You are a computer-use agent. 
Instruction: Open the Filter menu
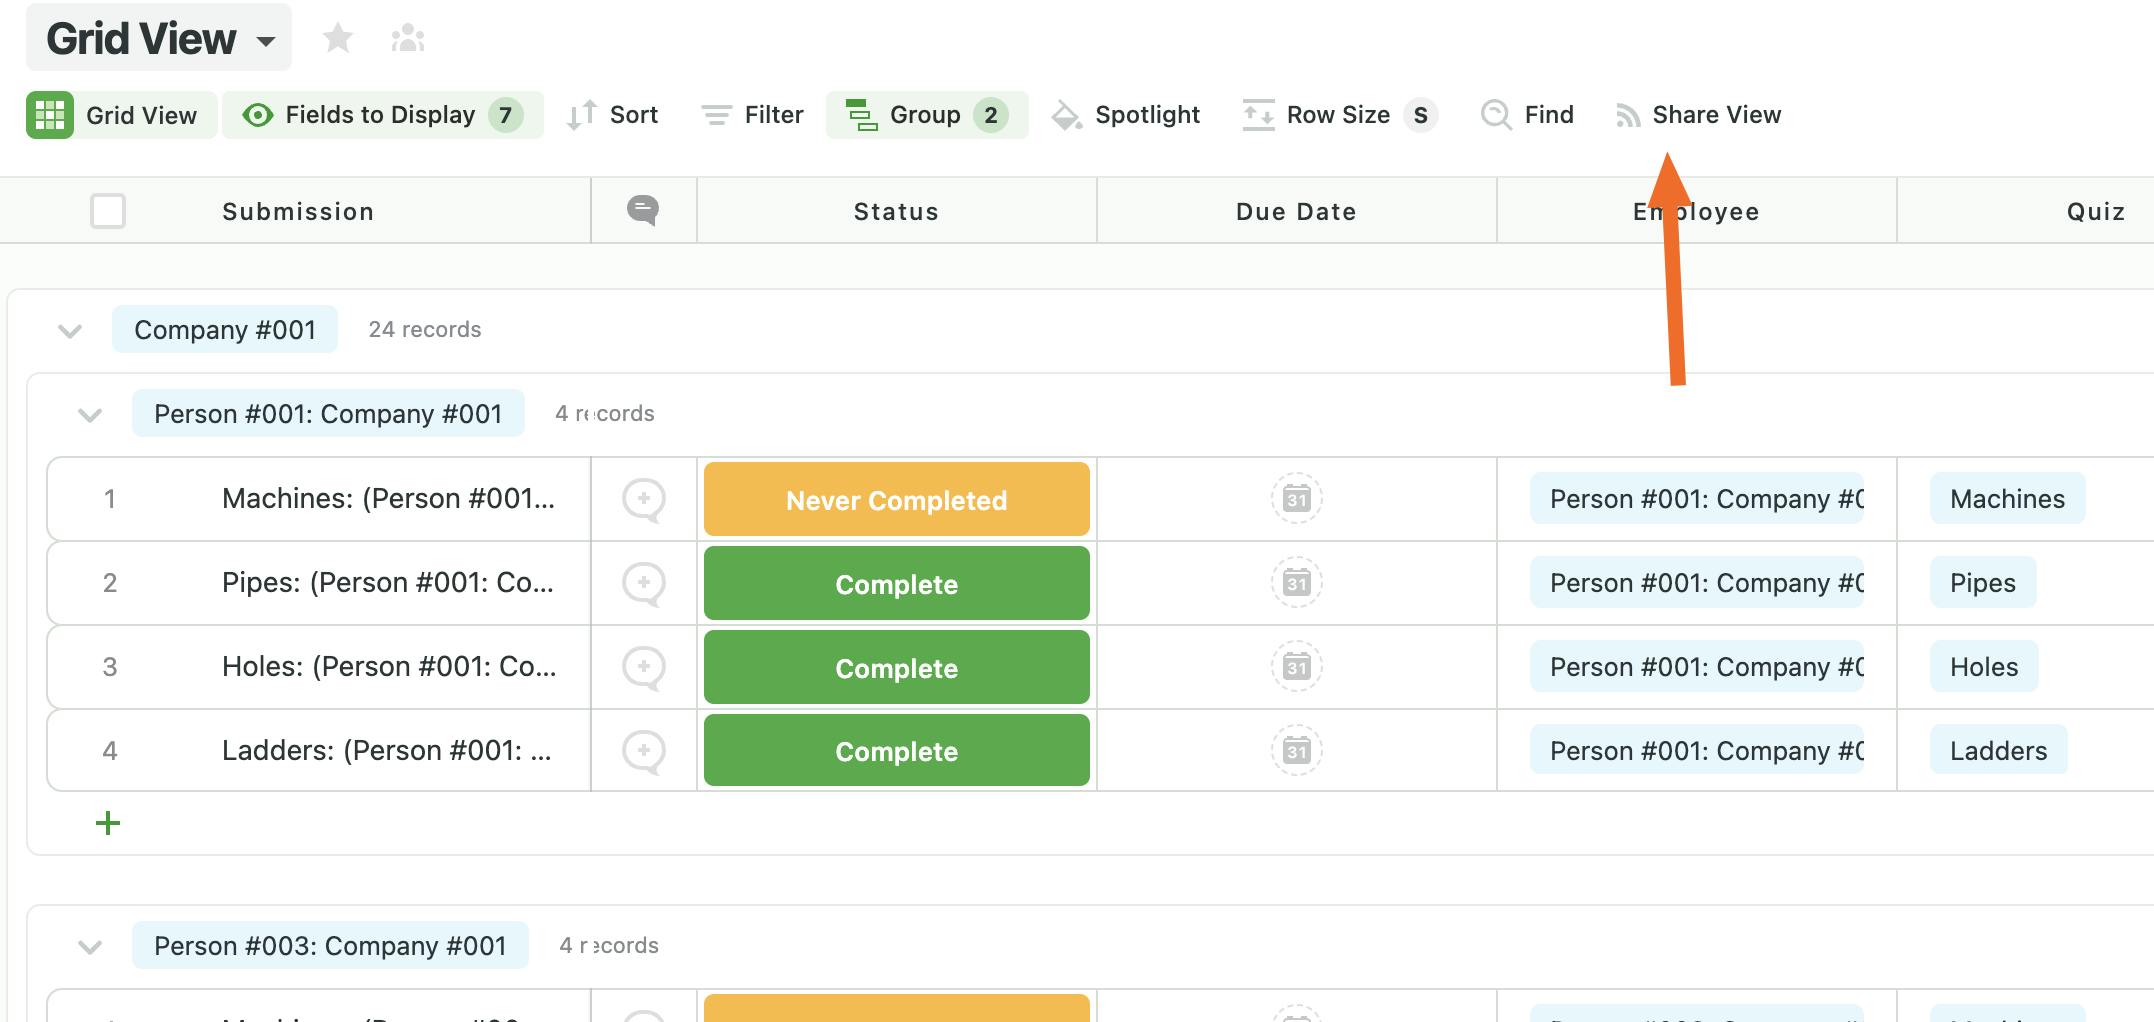(x=753, y=115)
